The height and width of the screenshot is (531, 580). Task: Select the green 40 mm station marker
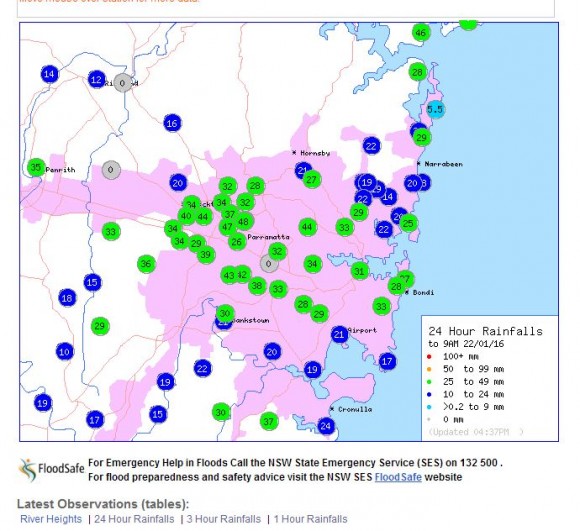tap(186, 216)
